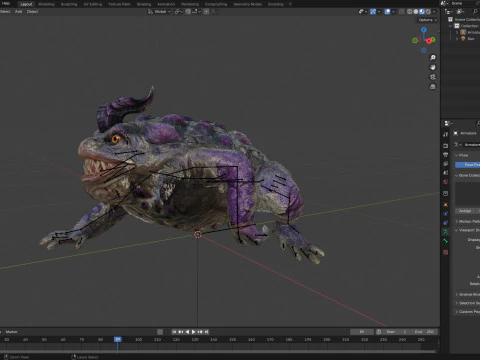Open the View Layer properties tab icon

tap(446, 164)
